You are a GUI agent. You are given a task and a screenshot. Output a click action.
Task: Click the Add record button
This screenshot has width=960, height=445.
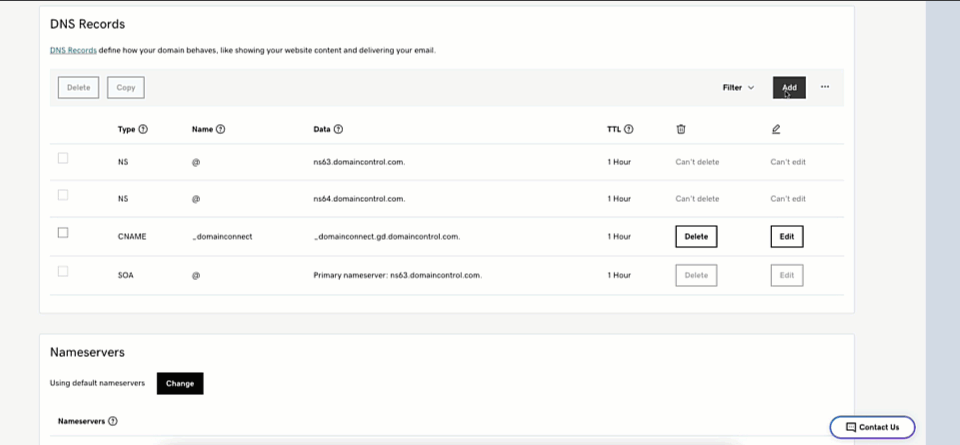point(789,88)
